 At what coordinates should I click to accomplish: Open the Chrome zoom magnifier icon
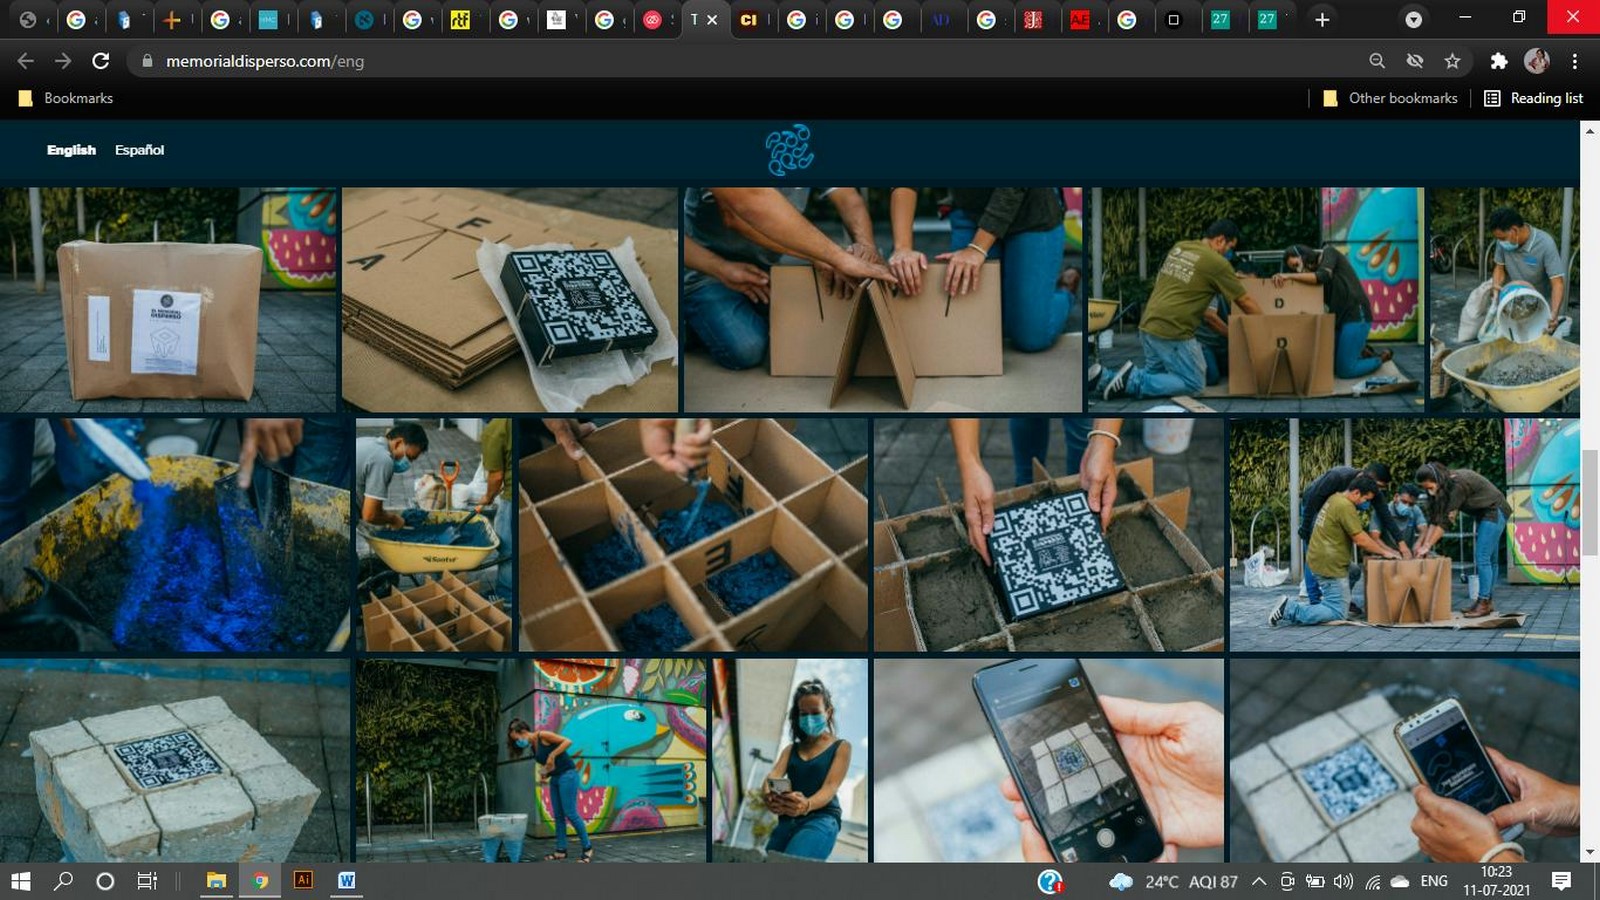click(x=1377, y=61)
